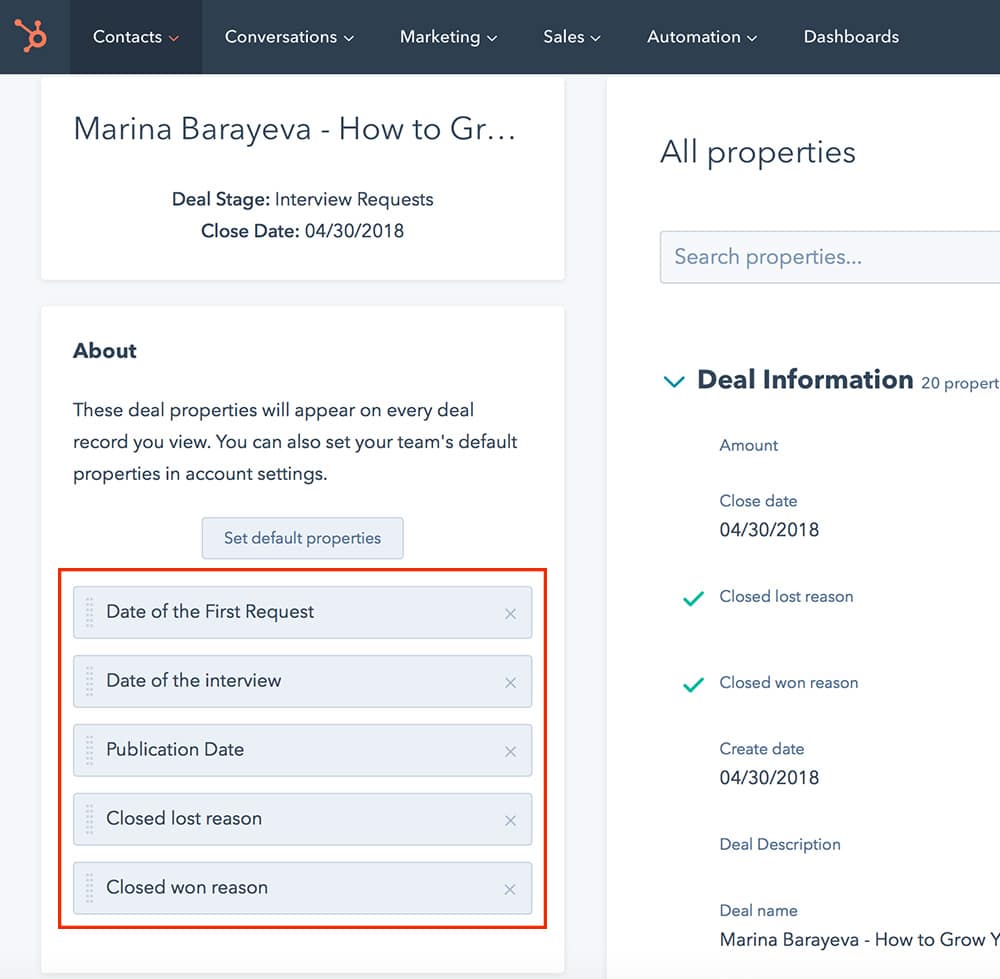This screenshot has width=1000, height=979.
Task: Click the green checkmark beside Closed won reason
Action: (x=692, y=684)
